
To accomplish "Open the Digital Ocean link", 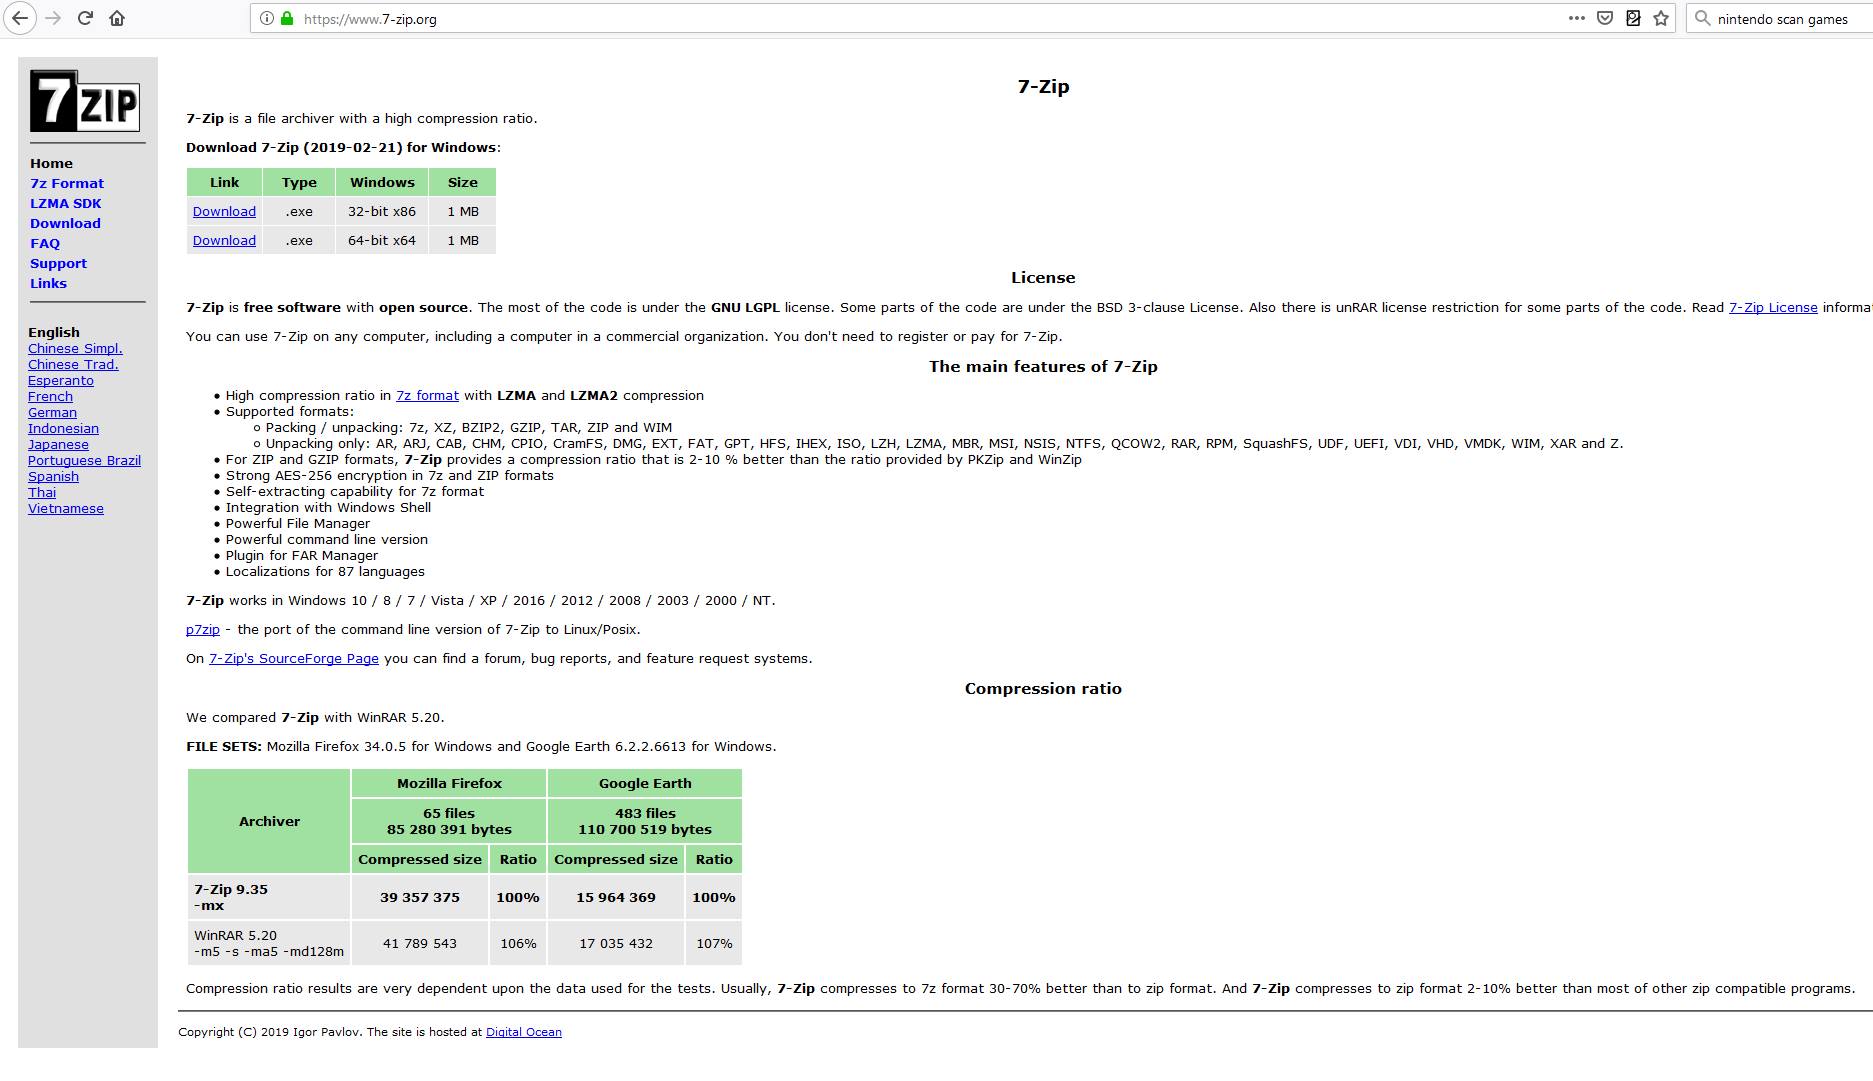I will coord(524,1032).
